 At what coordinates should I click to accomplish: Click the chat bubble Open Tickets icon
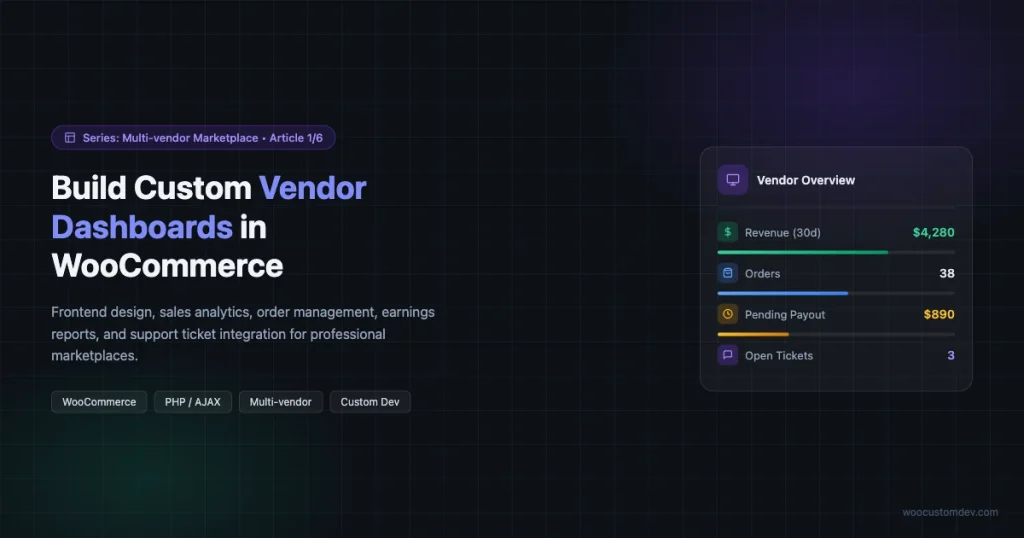(728, 355)
